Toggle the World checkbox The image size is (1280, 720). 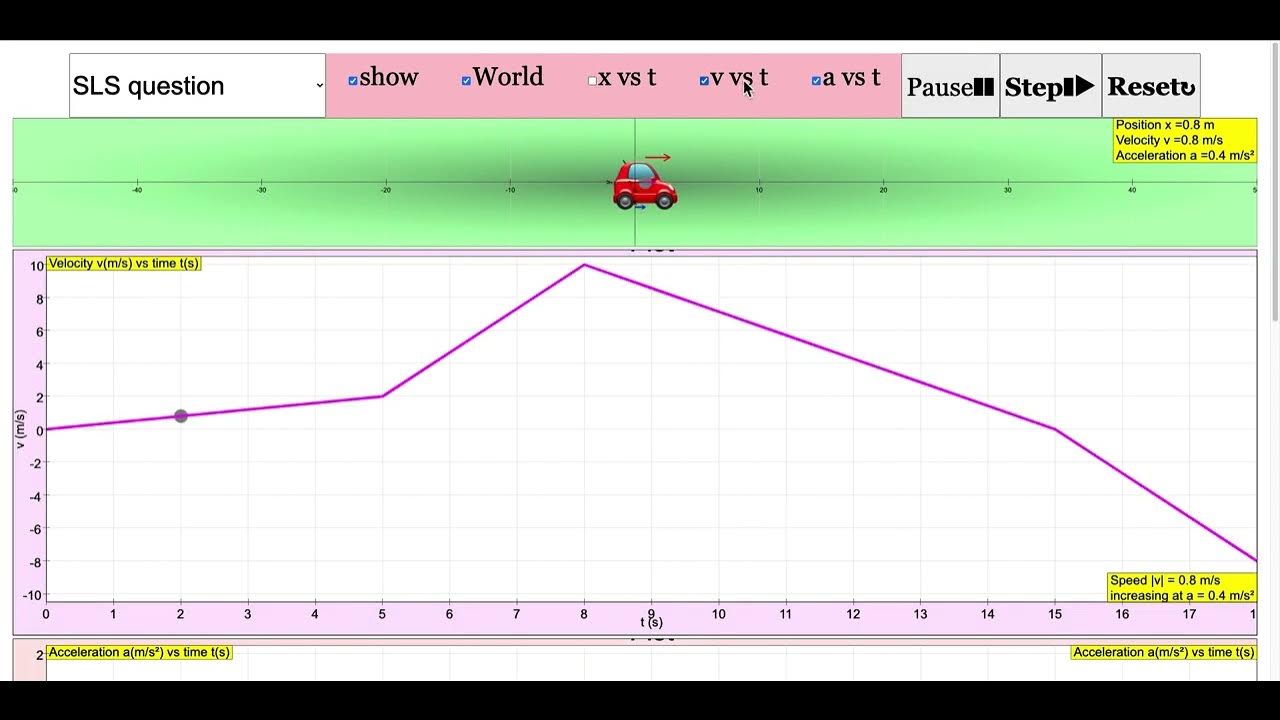(466, 81)
